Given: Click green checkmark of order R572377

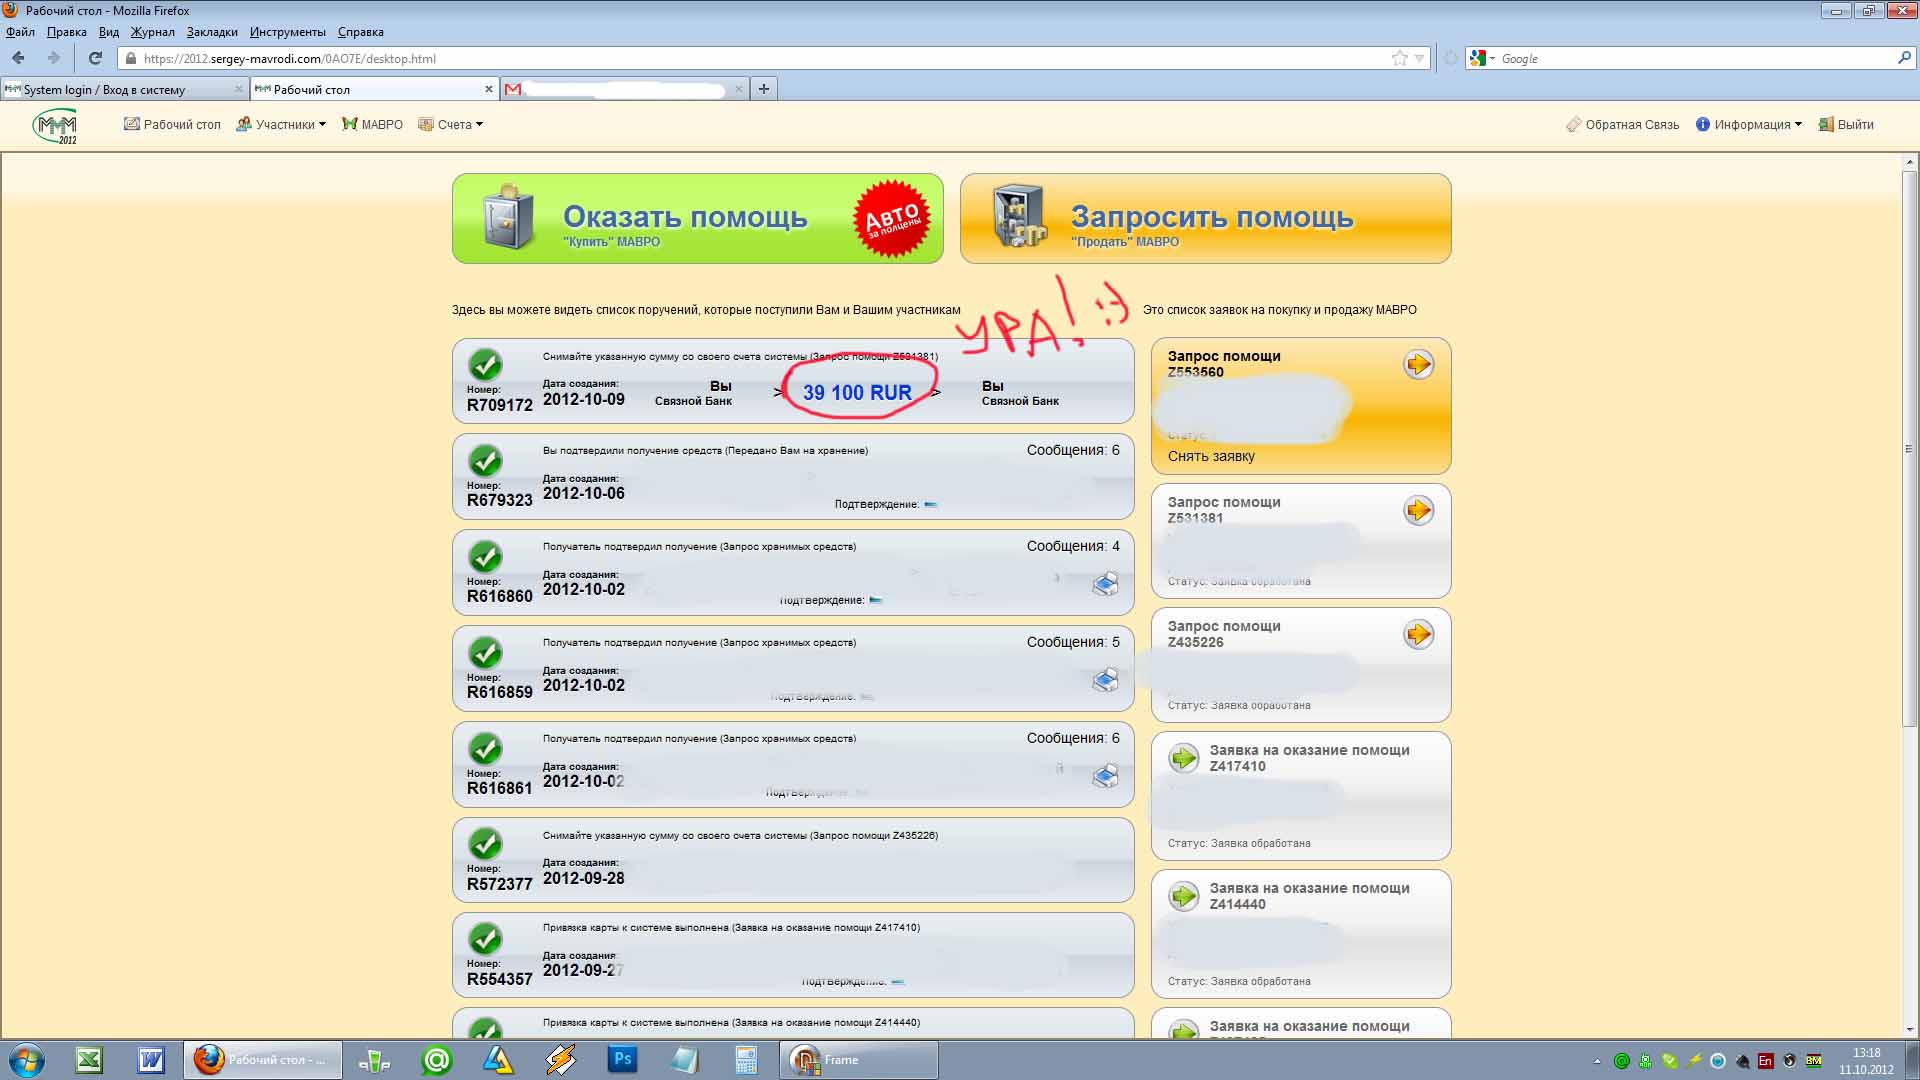Looking at the screenshot, I should click(486, 844).
